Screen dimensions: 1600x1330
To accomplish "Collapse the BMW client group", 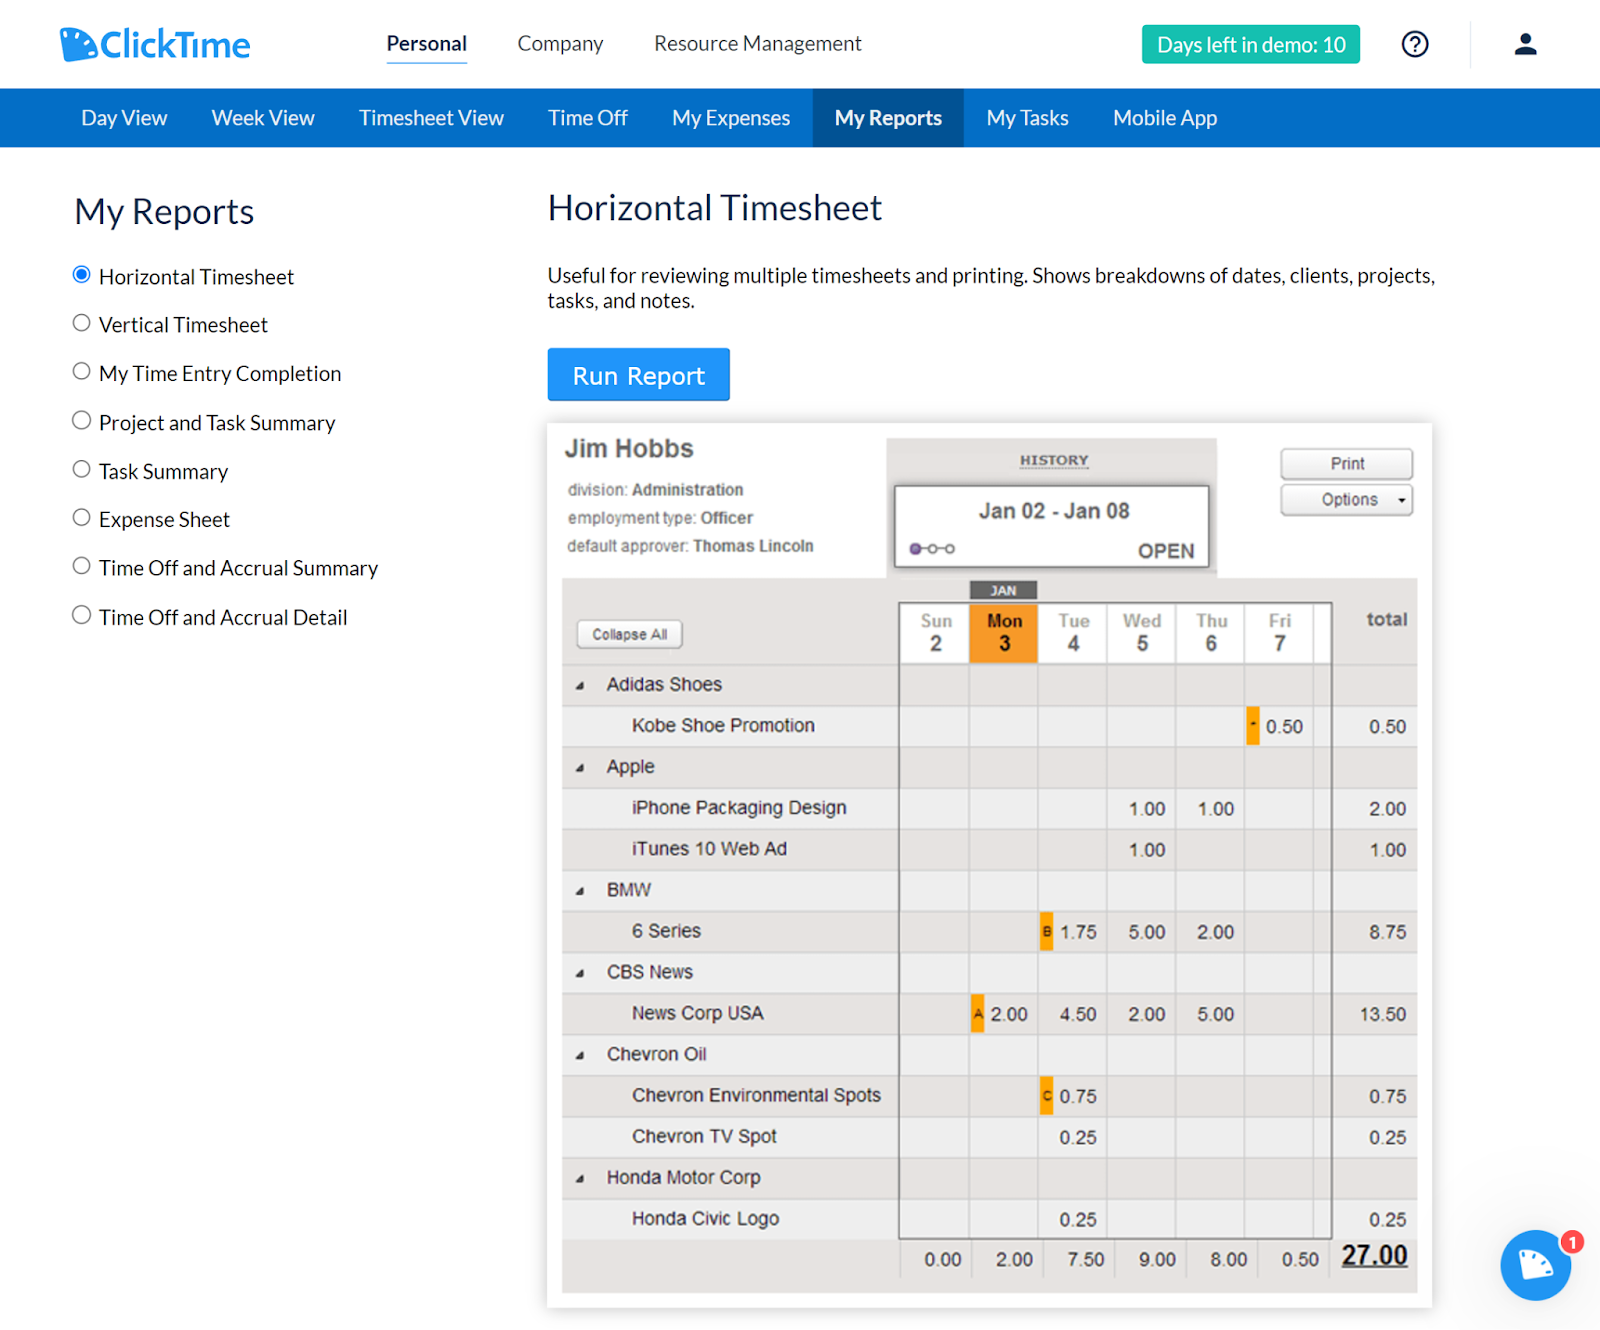I will tap(580, 891).
